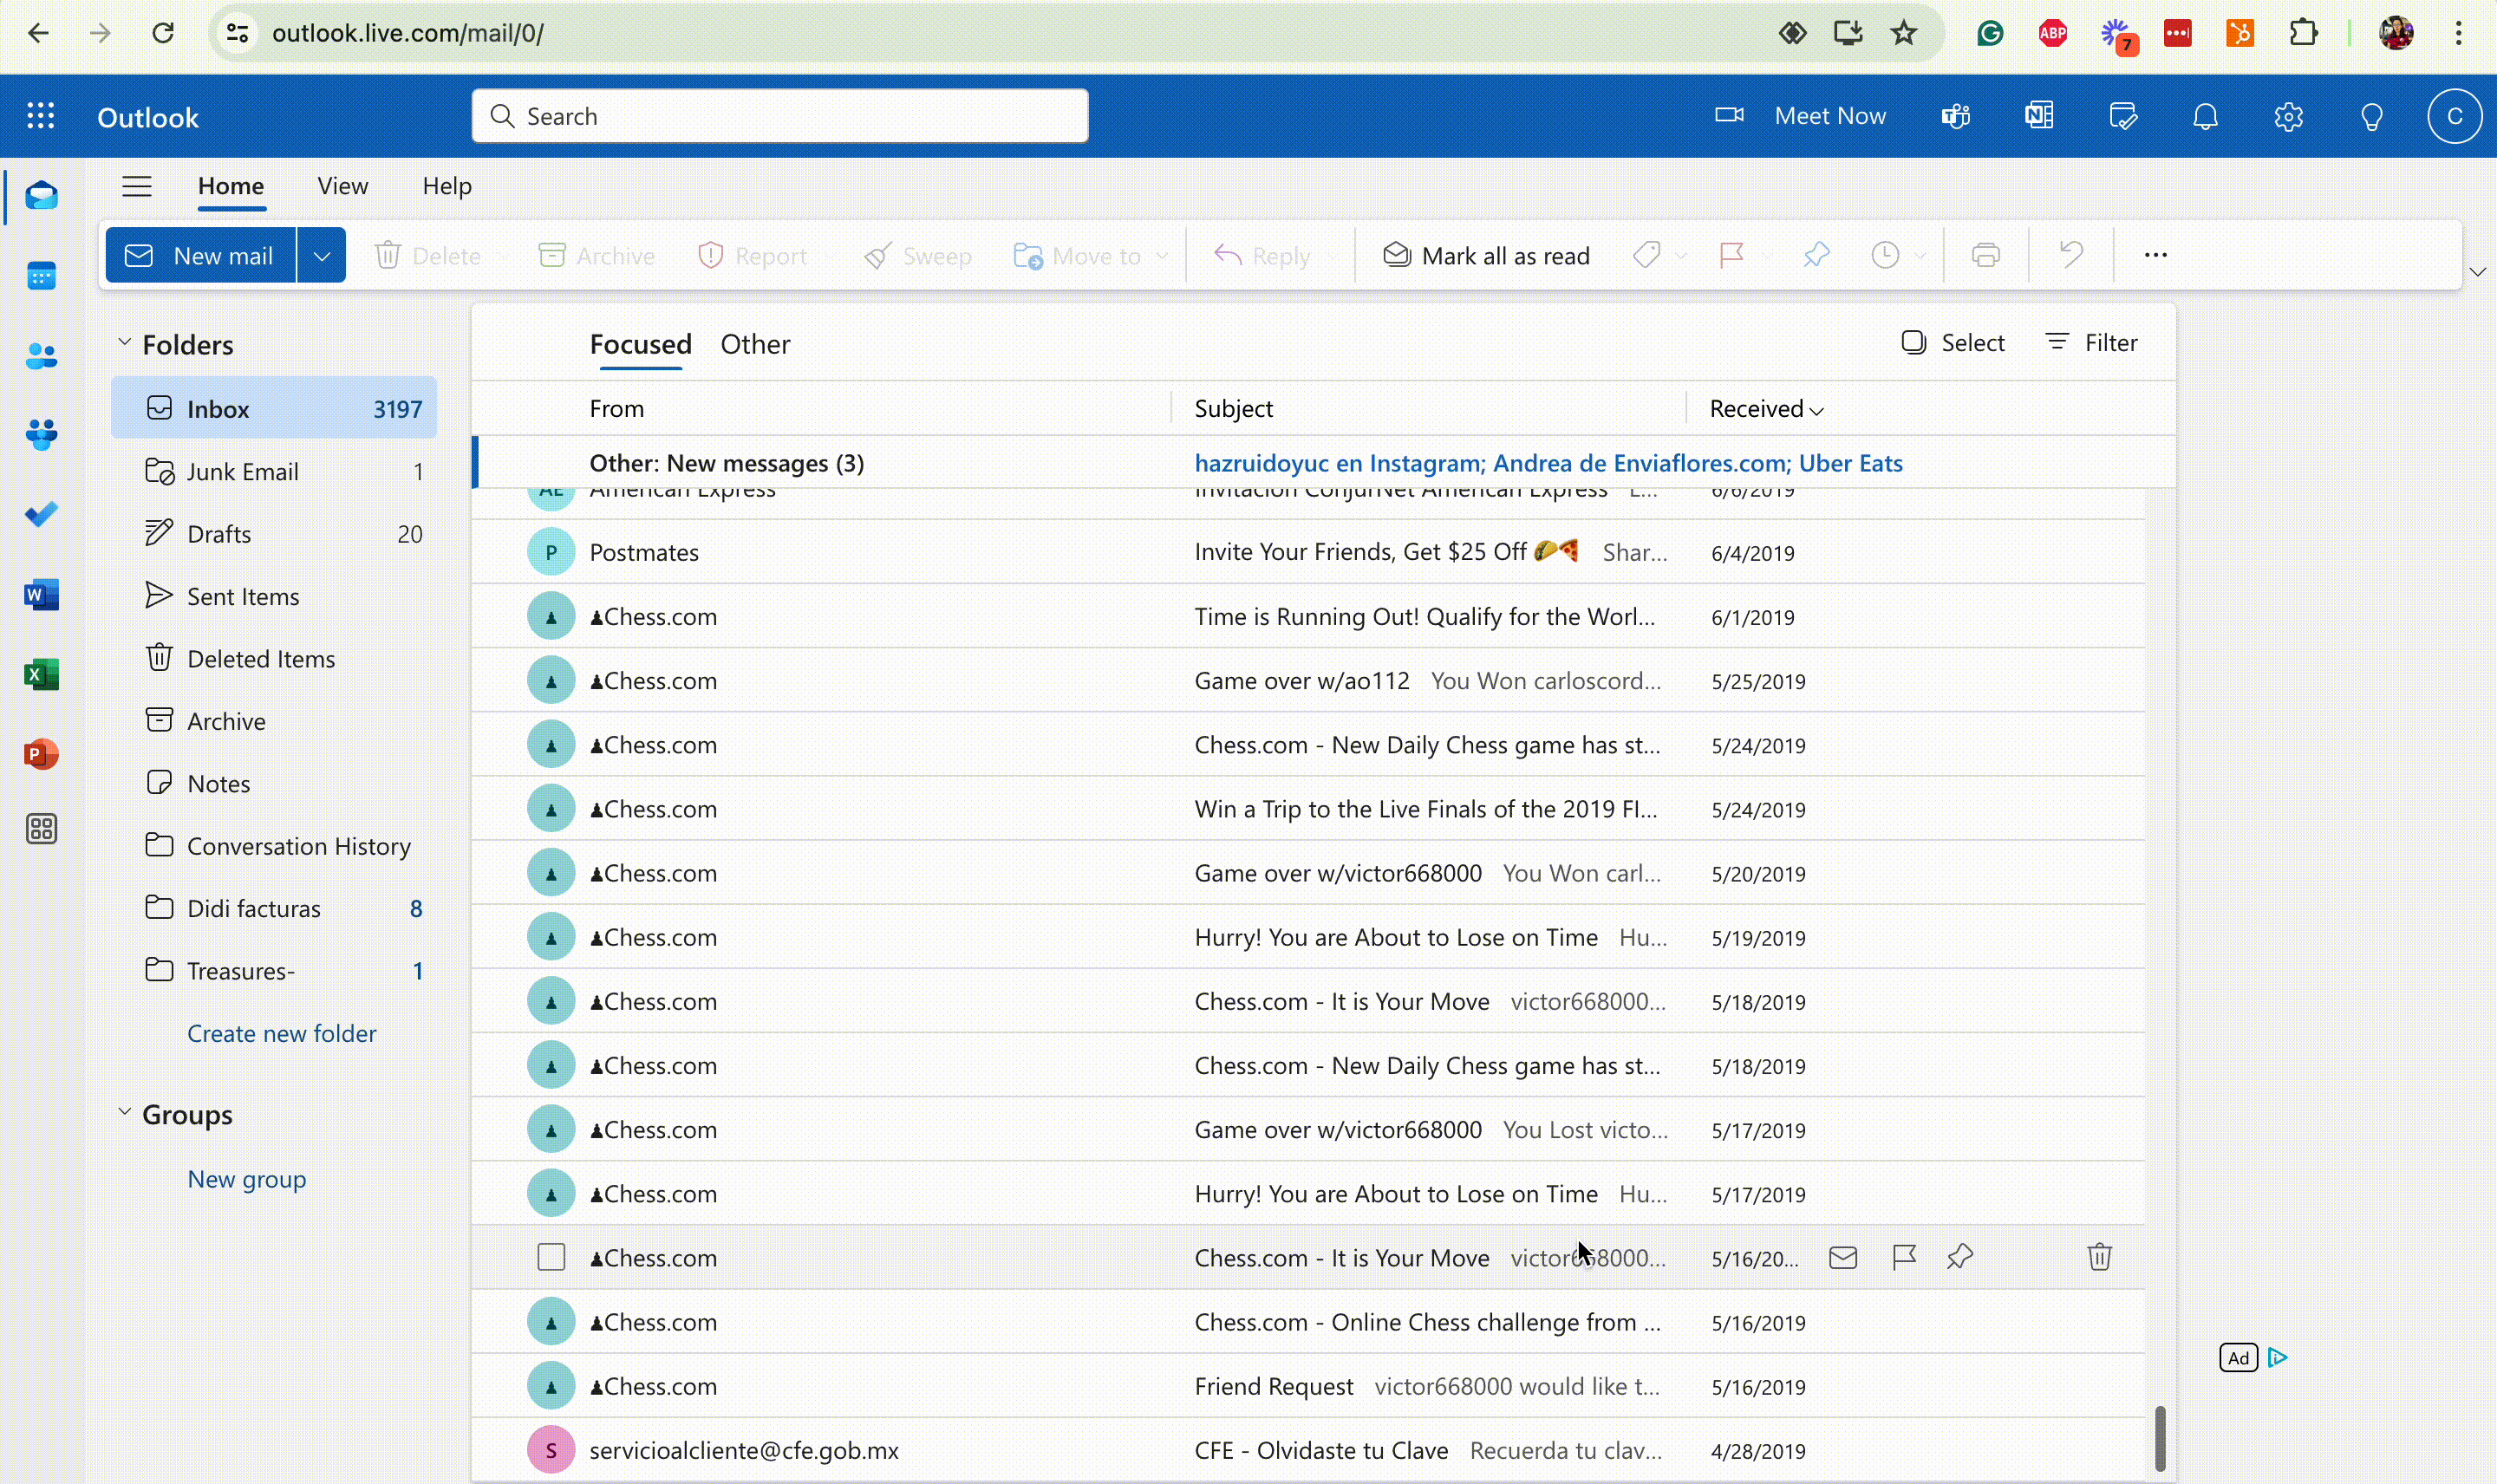Flag the hovered Chess.com It is Your Move message

point(1904,1256)
